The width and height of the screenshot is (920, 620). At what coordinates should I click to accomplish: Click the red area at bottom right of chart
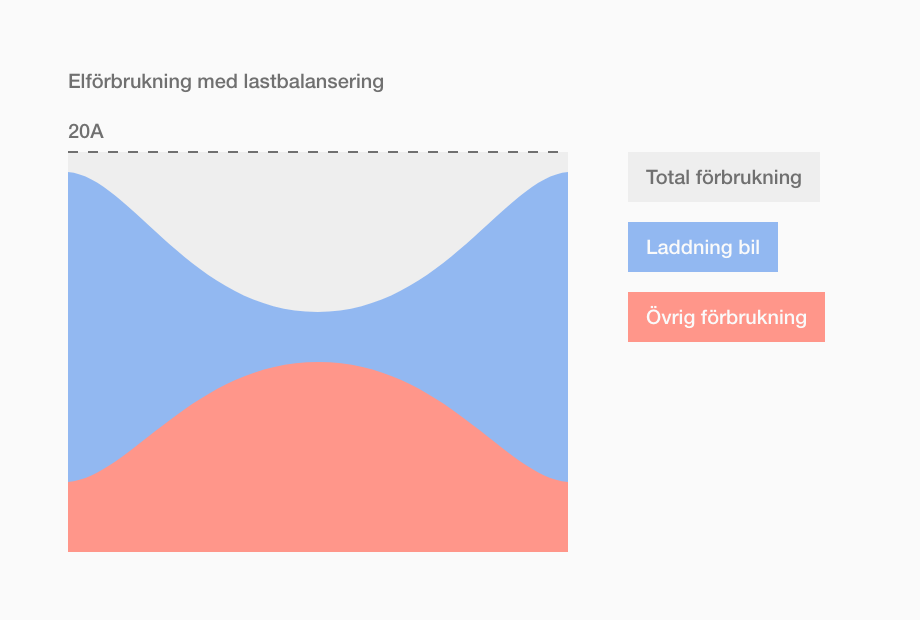click(528, 516)
